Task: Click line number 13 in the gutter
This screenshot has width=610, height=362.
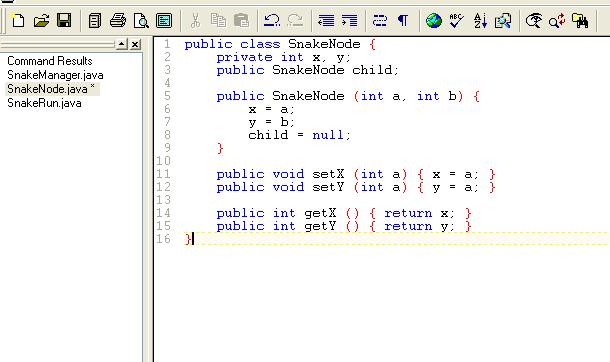Action: point(163,200)
